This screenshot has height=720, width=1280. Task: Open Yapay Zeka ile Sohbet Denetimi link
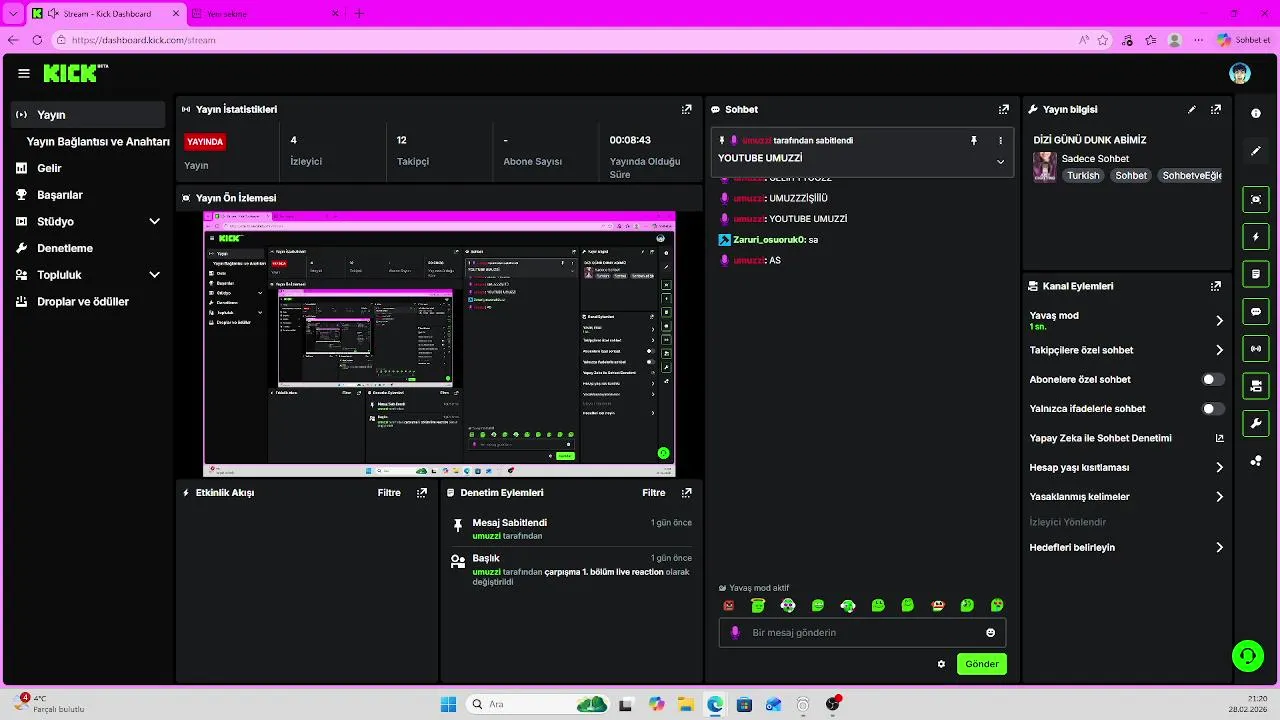pos(1126,438)
